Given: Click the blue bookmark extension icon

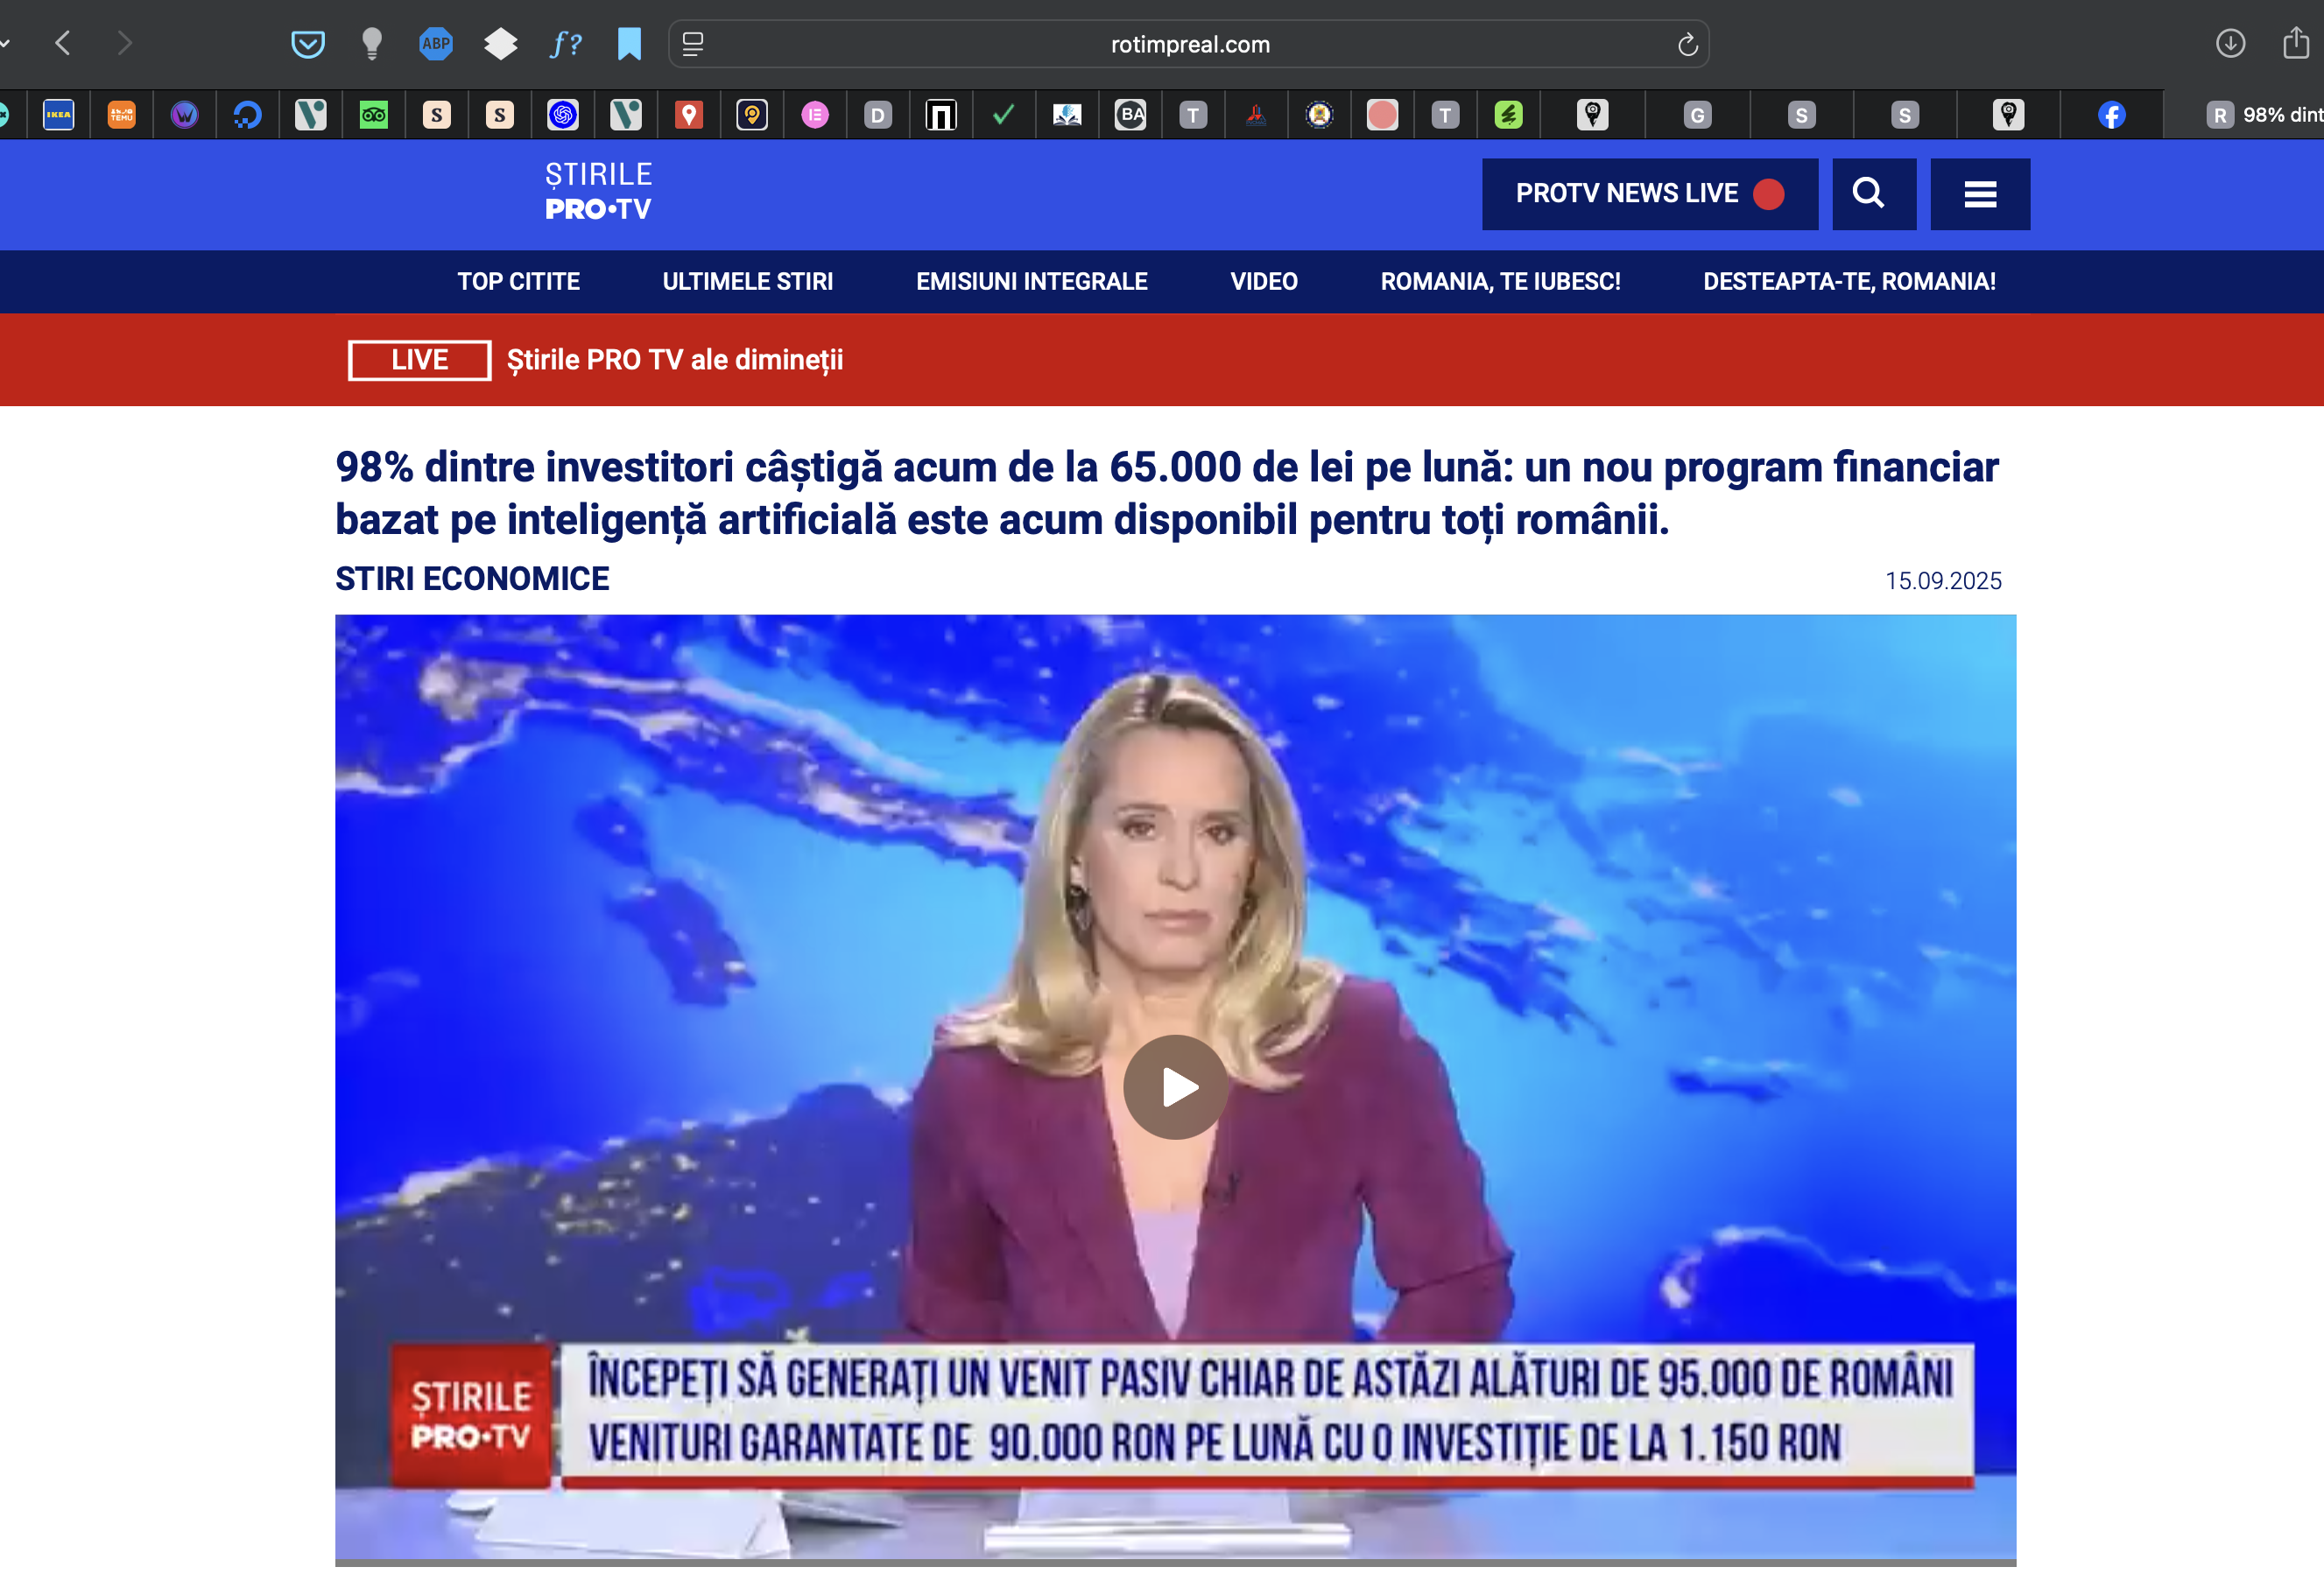Looking at the screenshot, I should click(629, 44).
